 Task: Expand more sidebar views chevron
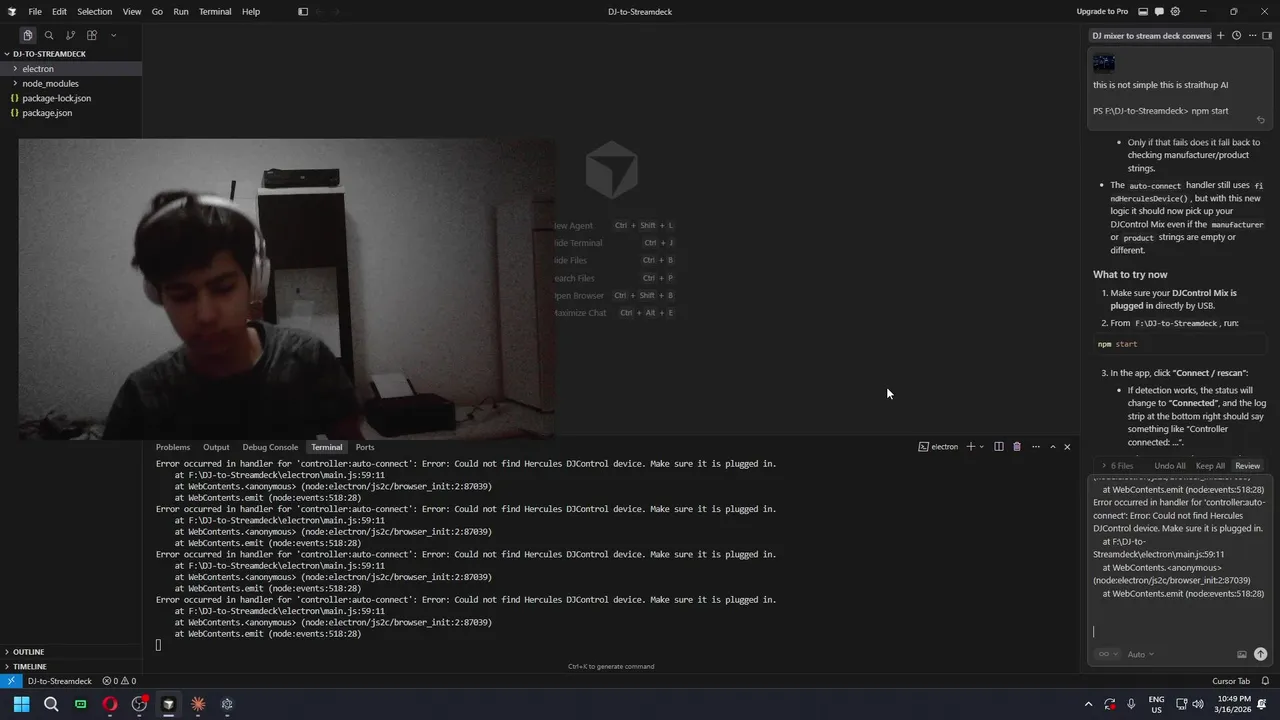[x=113, y=35]
